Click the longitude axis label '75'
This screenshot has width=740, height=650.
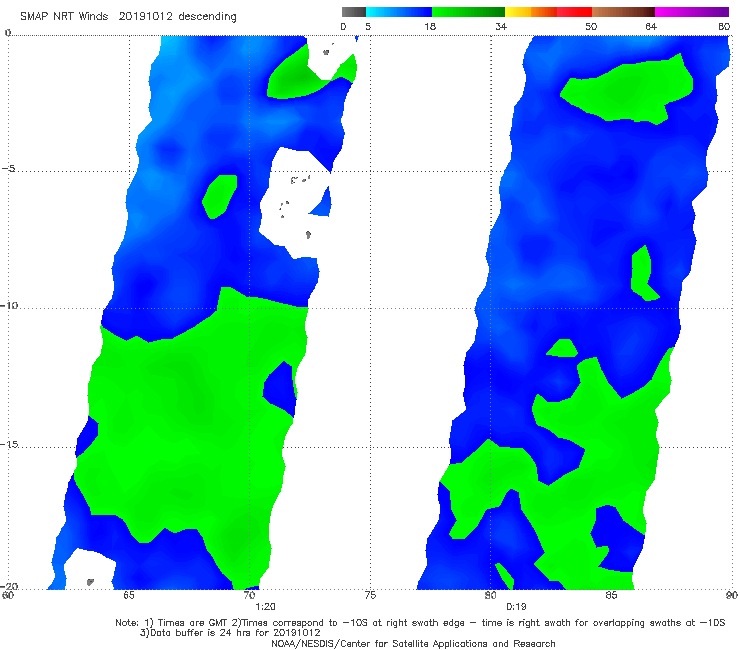(x=370, y=595)
